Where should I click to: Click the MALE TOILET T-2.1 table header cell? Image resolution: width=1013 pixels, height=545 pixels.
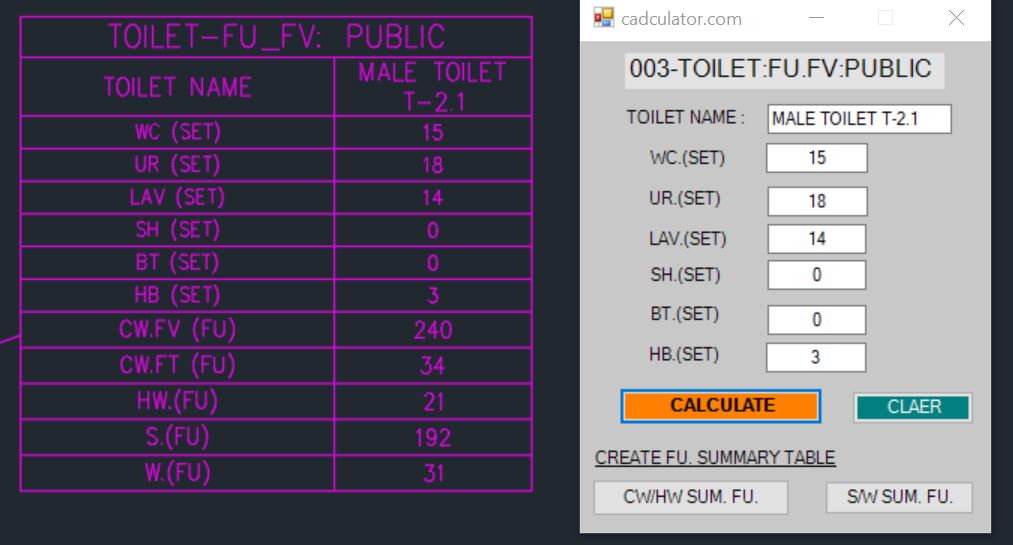click(x=432, y=87)
